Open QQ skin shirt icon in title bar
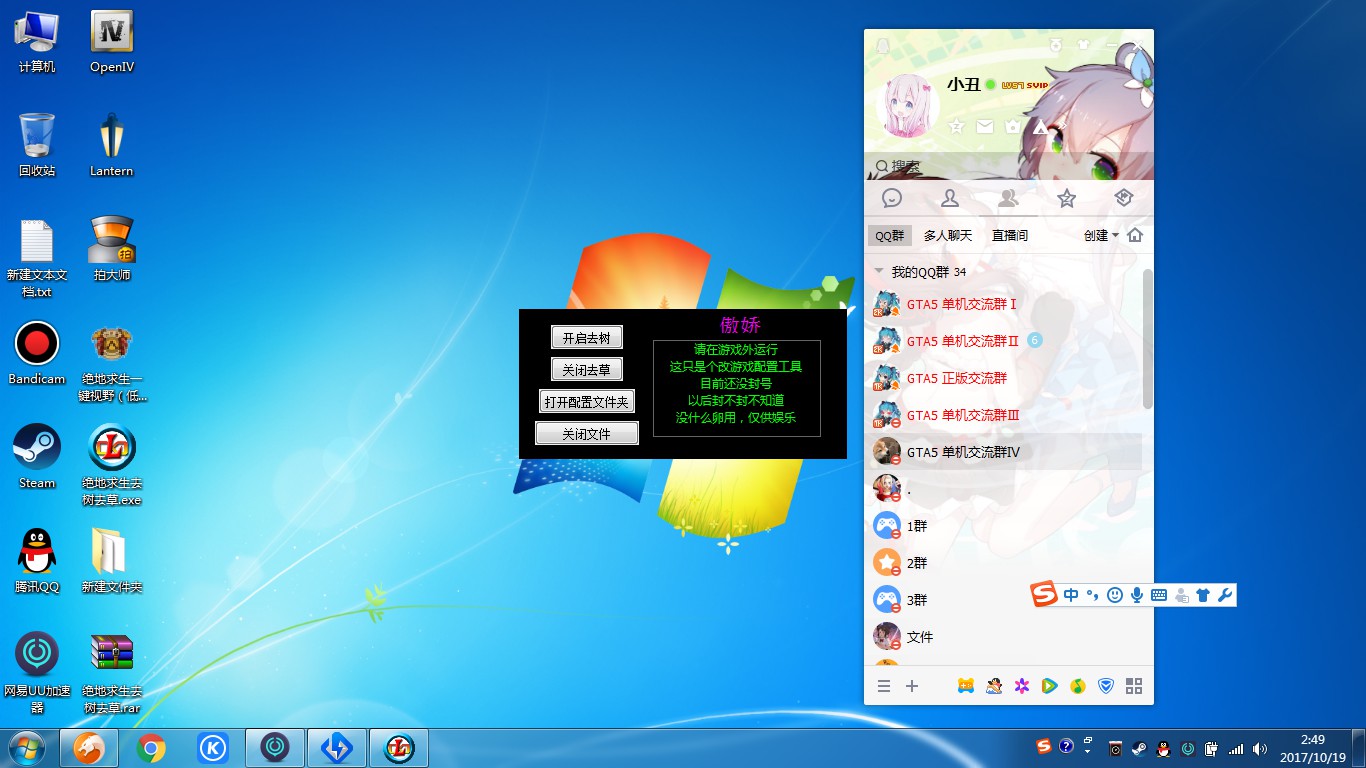Viewport: 1366px width, 768px height. [1084, 44]
